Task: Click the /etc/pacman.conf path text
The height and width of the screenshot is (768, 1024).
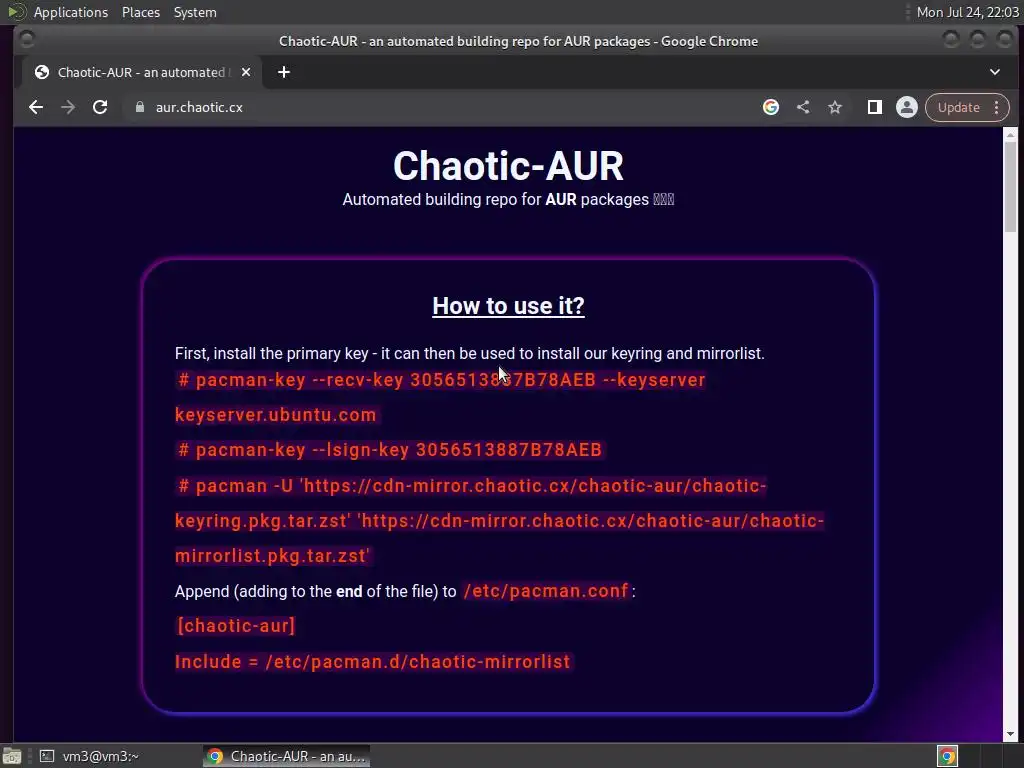Action: (x=546, y=591)
